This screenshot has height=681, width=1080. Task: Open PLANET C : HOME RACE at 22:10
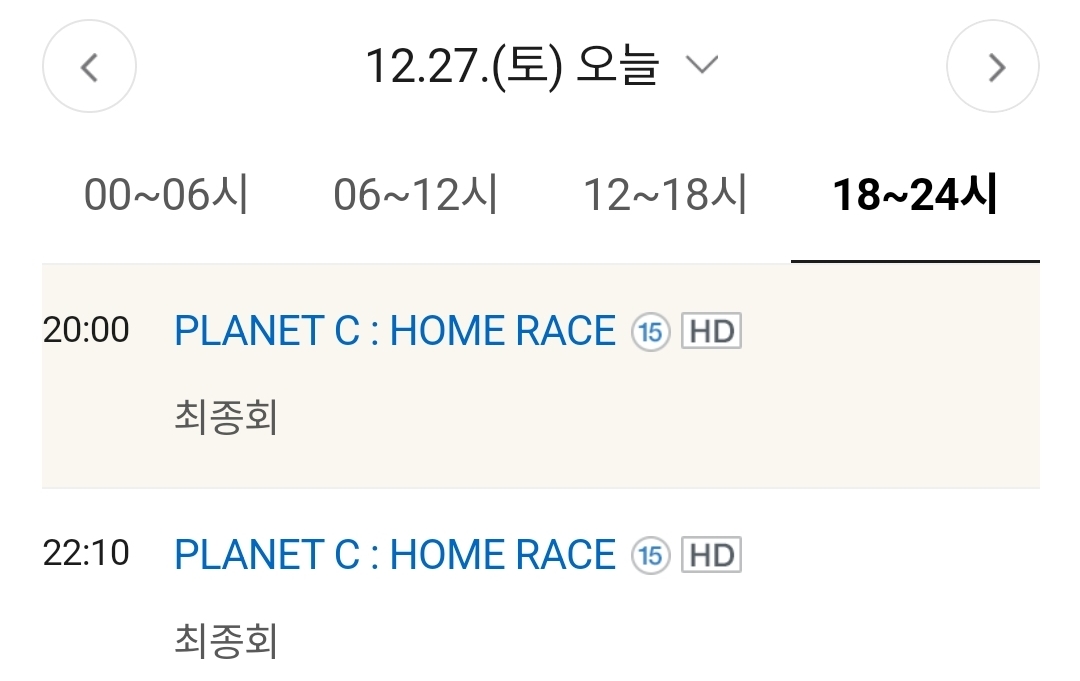[x=395, y=554]
